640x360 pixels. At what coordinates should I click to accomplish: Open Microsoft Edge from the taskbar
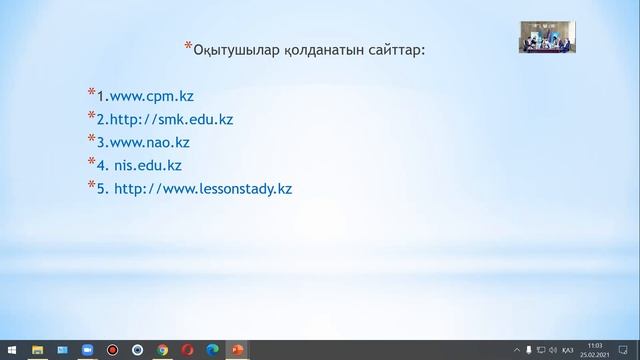tap(212, 350)
